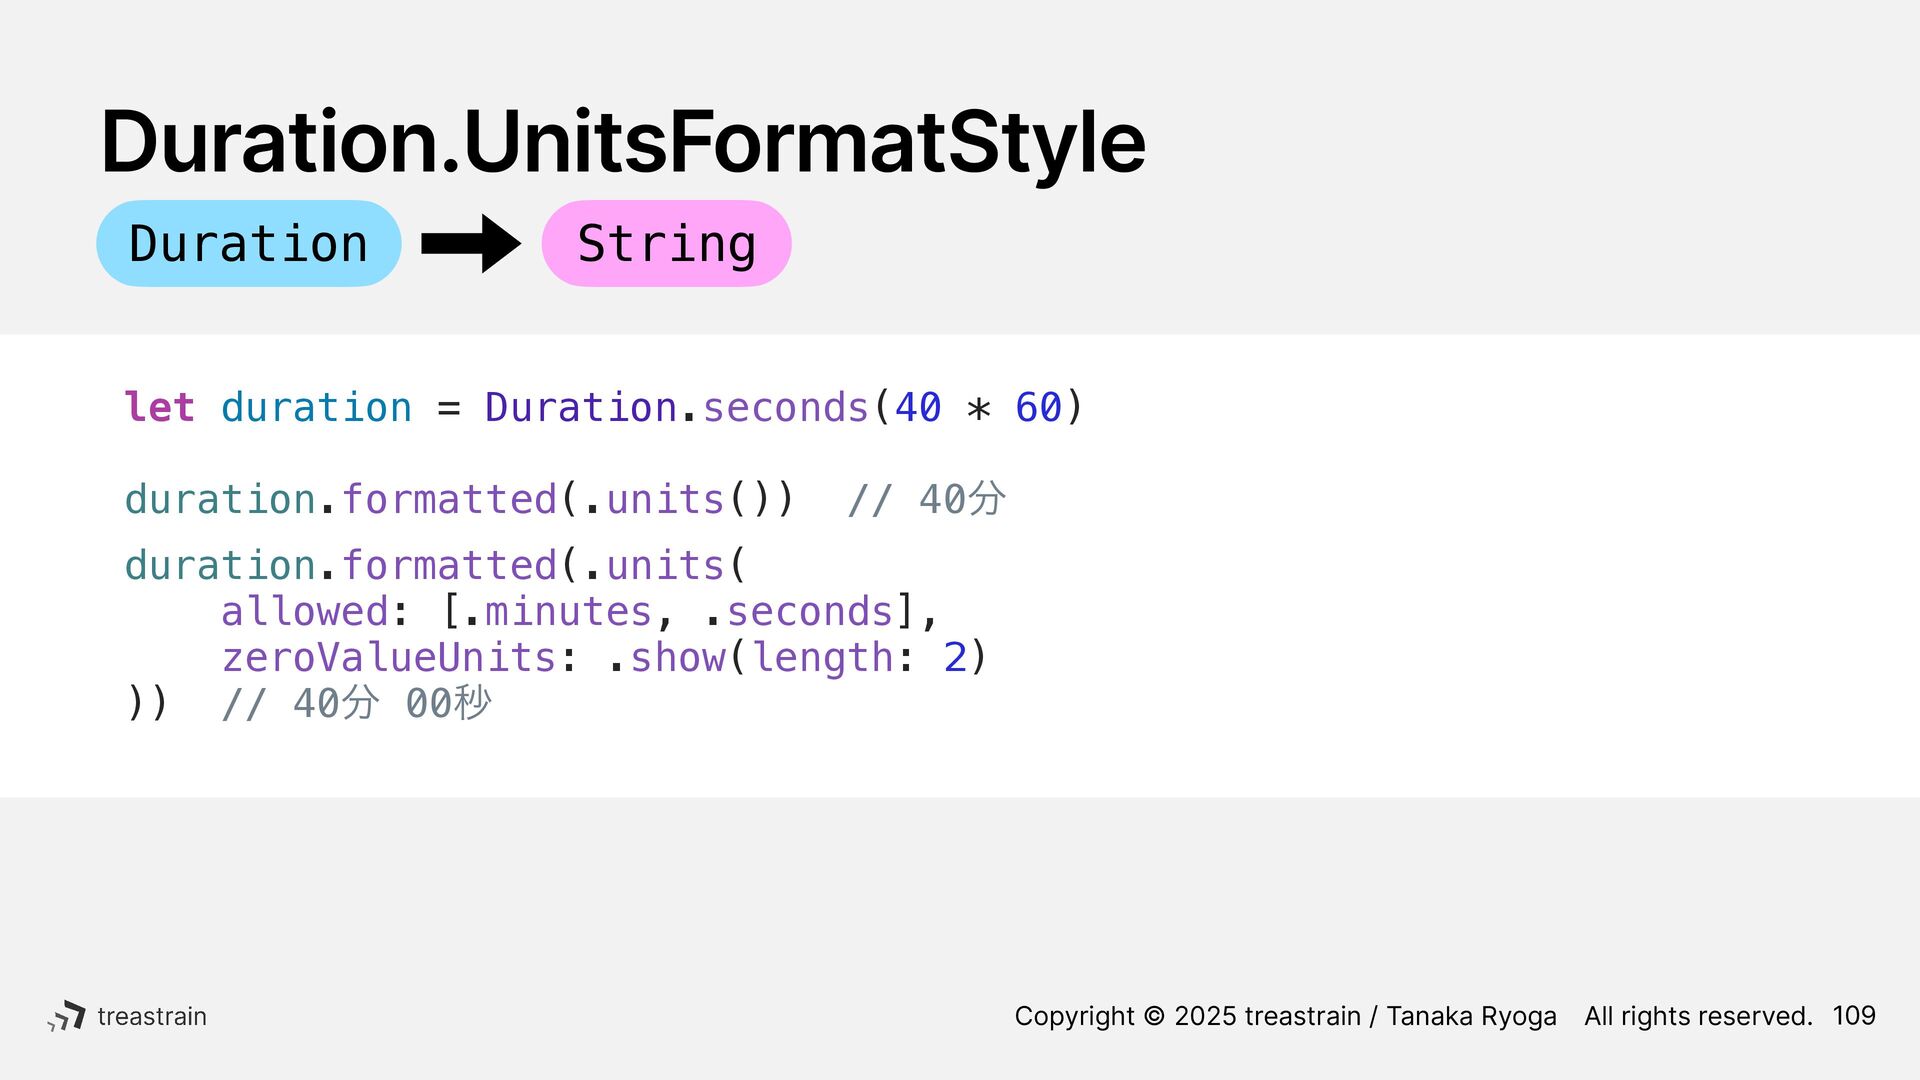Click the number 60 in the code
The width and height of the screenshot is (1920, 1080).
tap(1038, 407)
